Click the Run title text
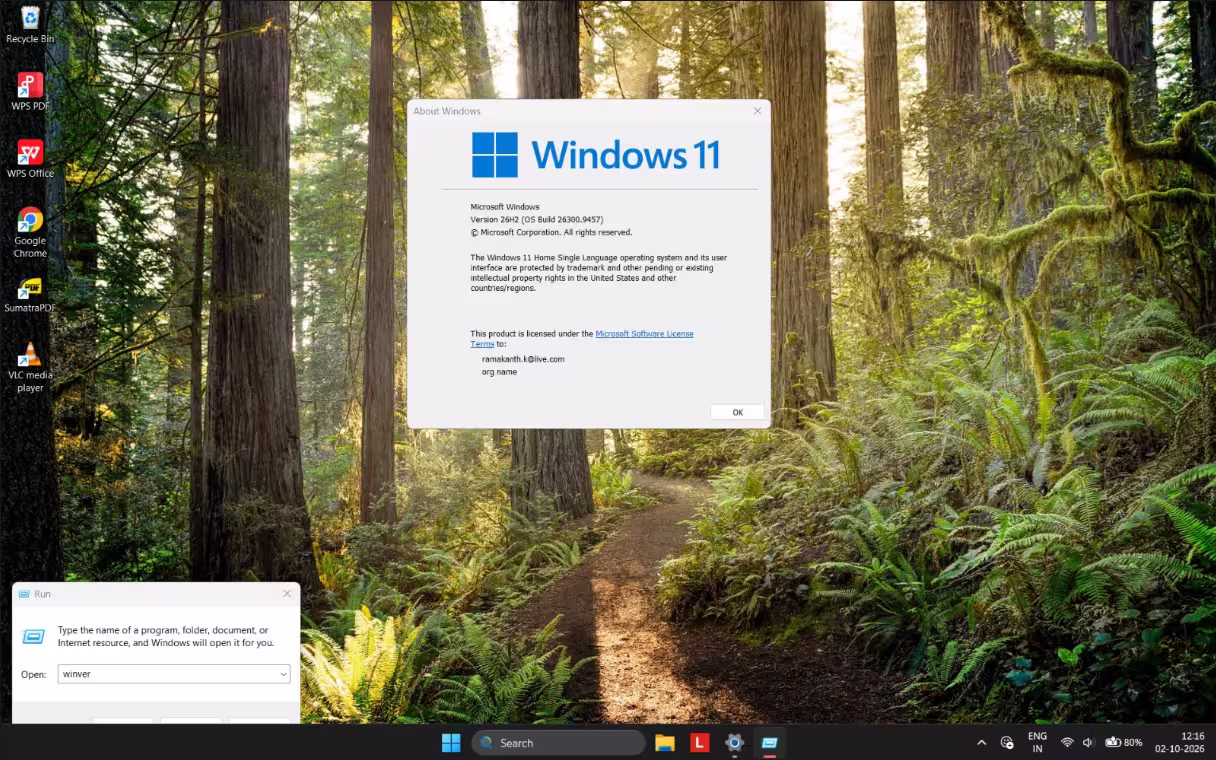 click(42, 594)
